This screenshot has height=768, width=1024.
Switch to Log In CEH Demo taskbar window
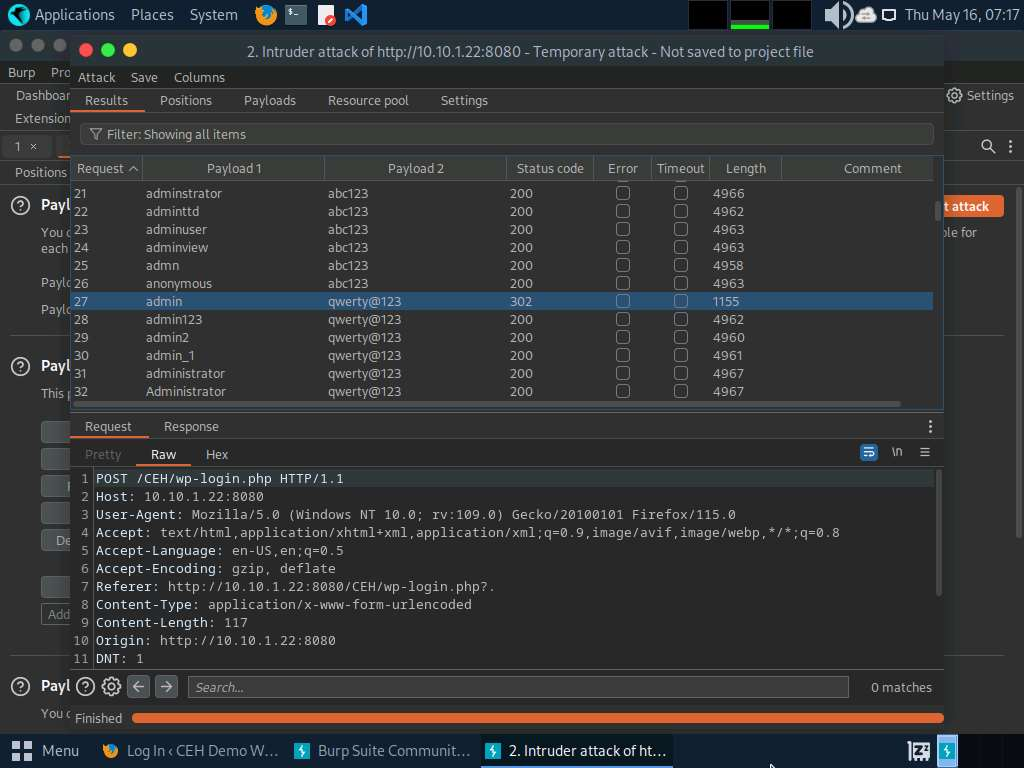tap(191, 751)
